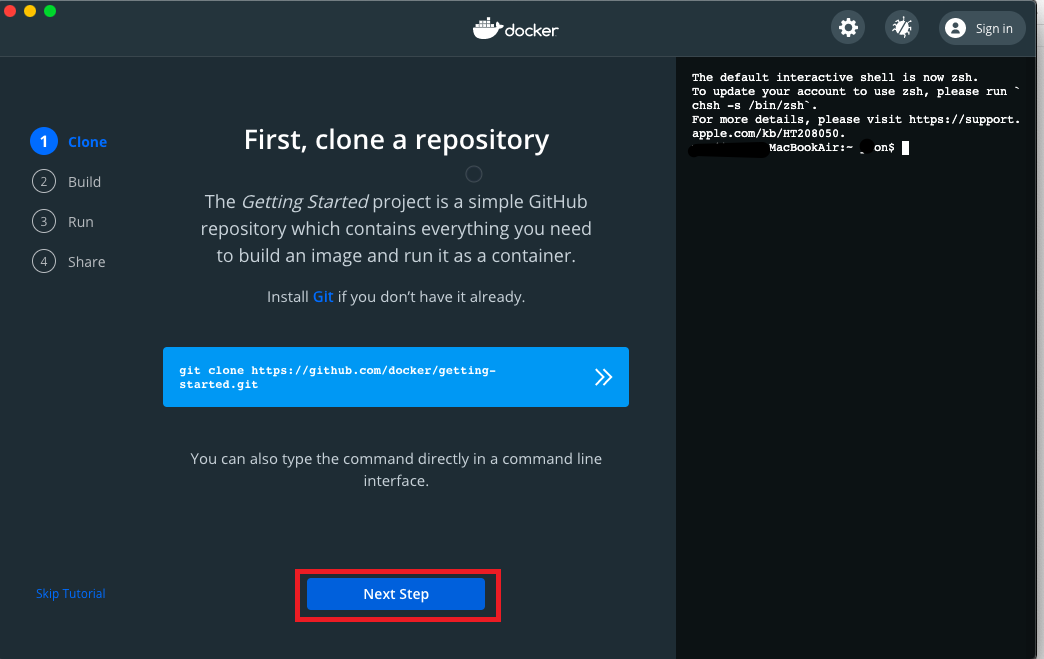Screen dimensions: 1044x659
Task: Close the window with red button
Action: pos(9,11)
